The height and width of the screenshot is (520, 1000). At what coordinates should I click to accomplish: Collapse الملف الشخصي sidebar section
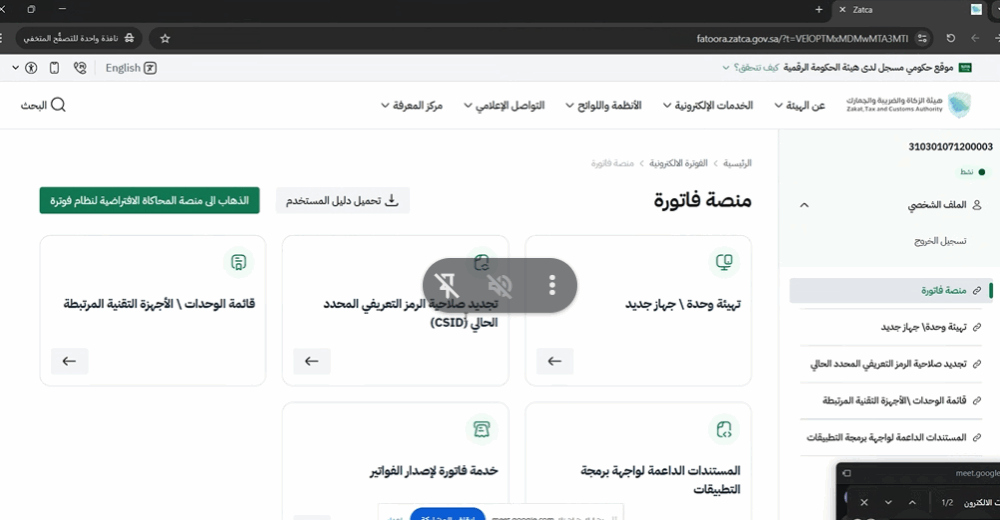point(804,205)
